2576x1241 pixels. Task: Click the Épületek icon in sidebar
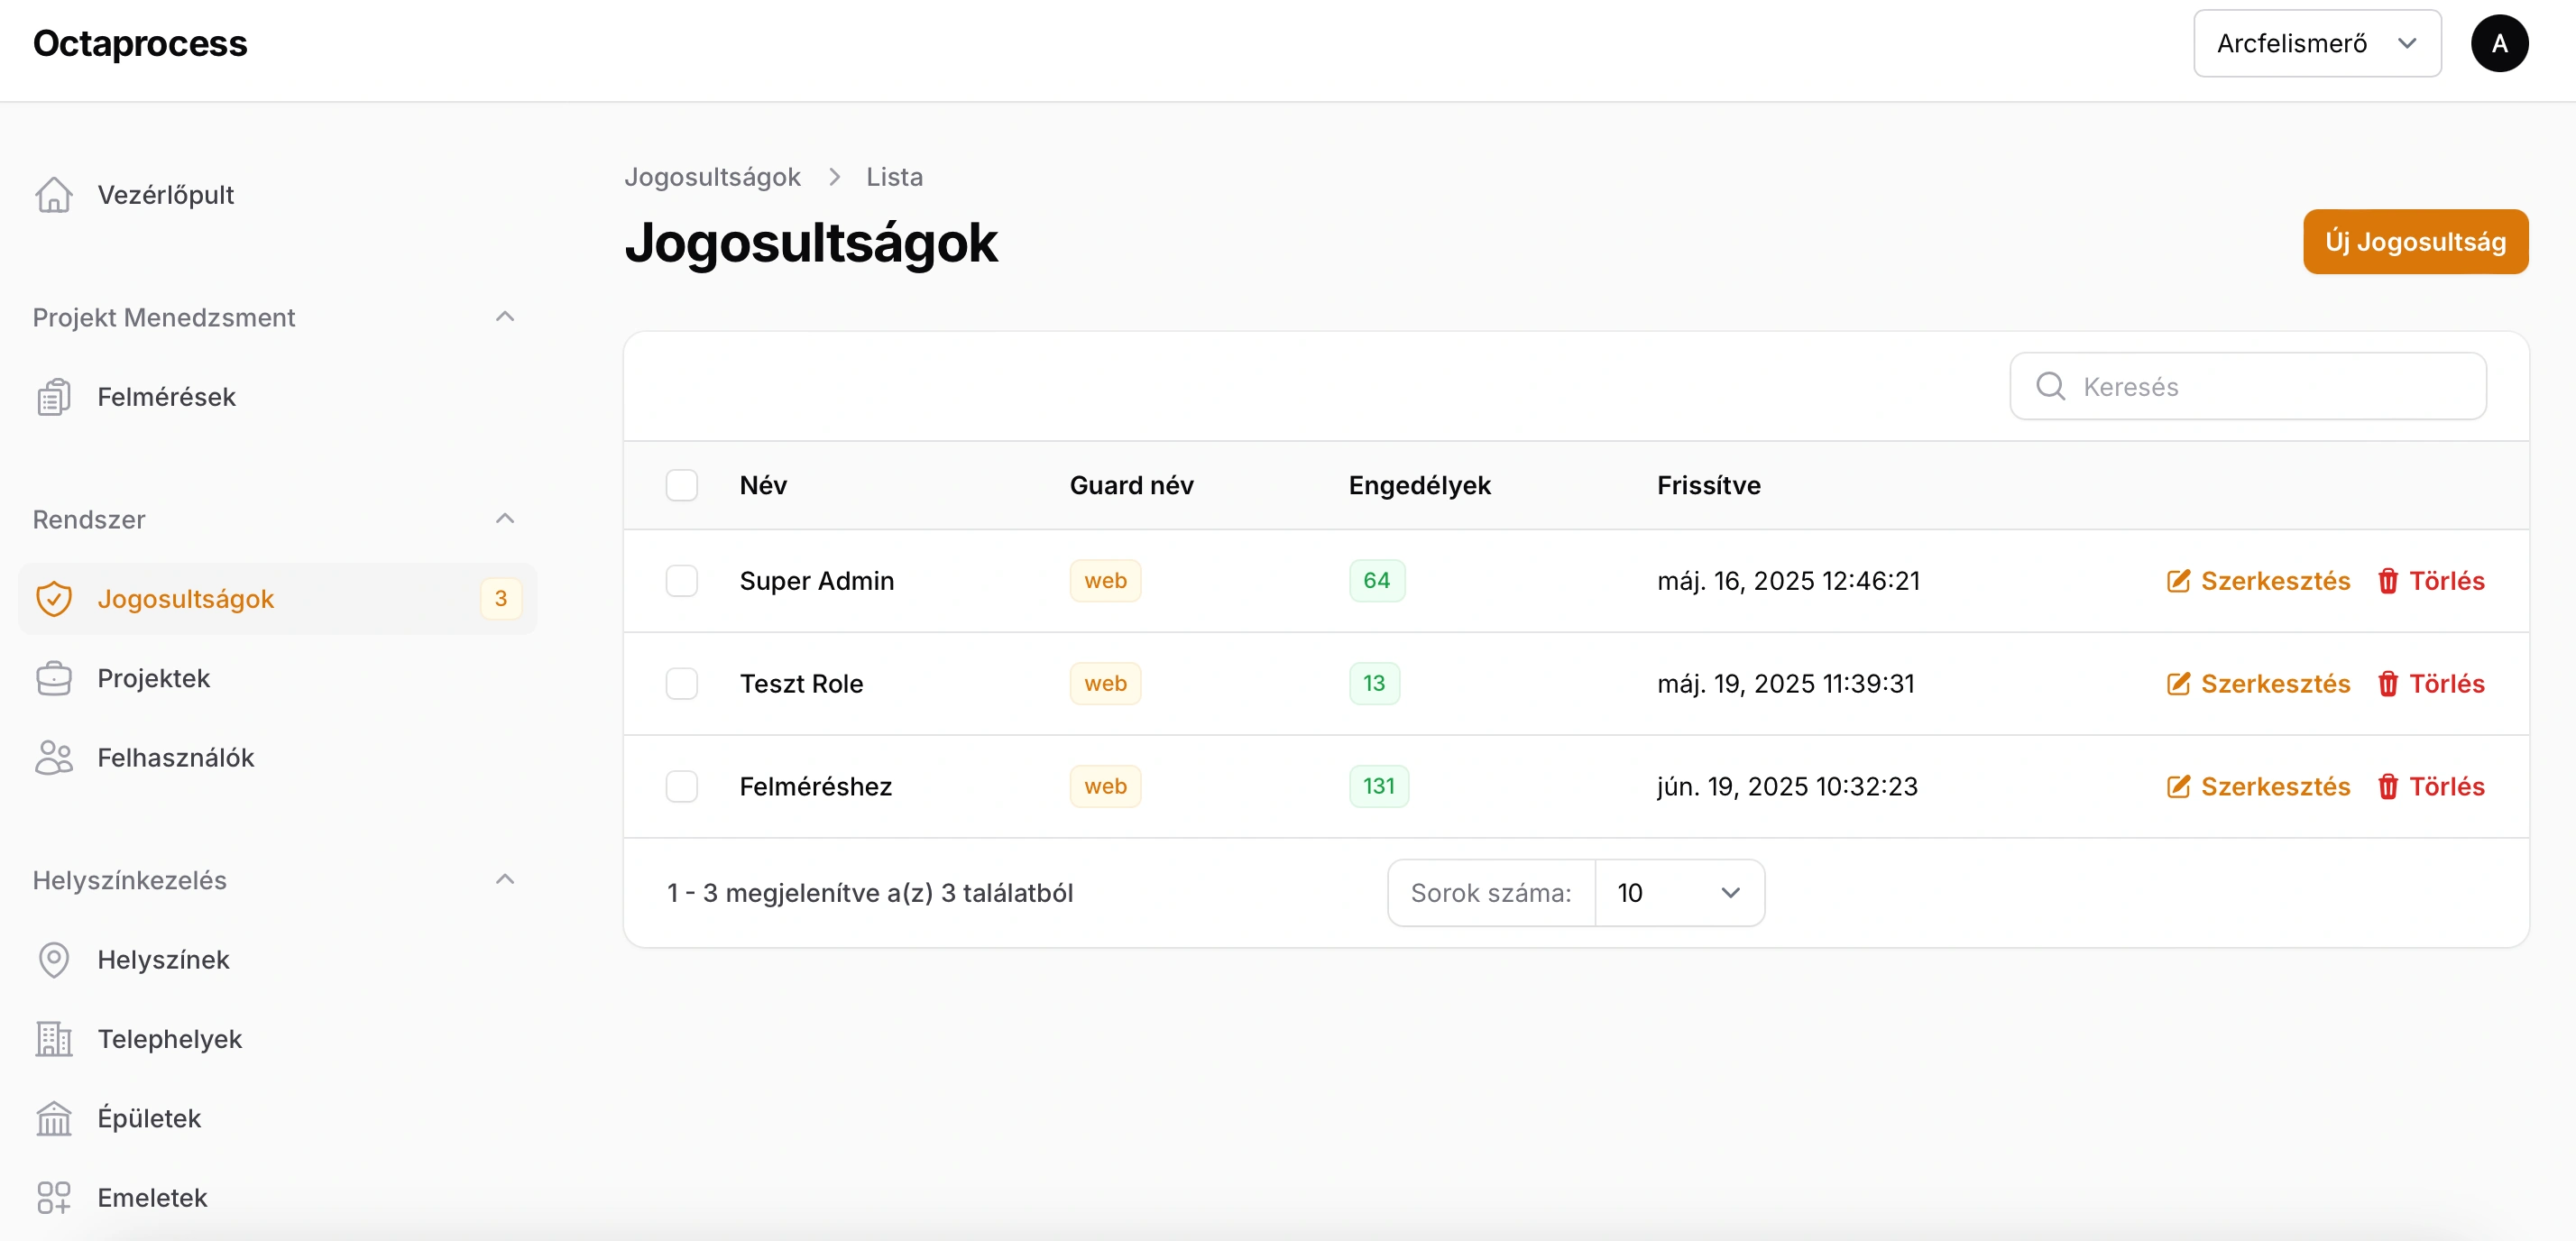point(54,1118)
